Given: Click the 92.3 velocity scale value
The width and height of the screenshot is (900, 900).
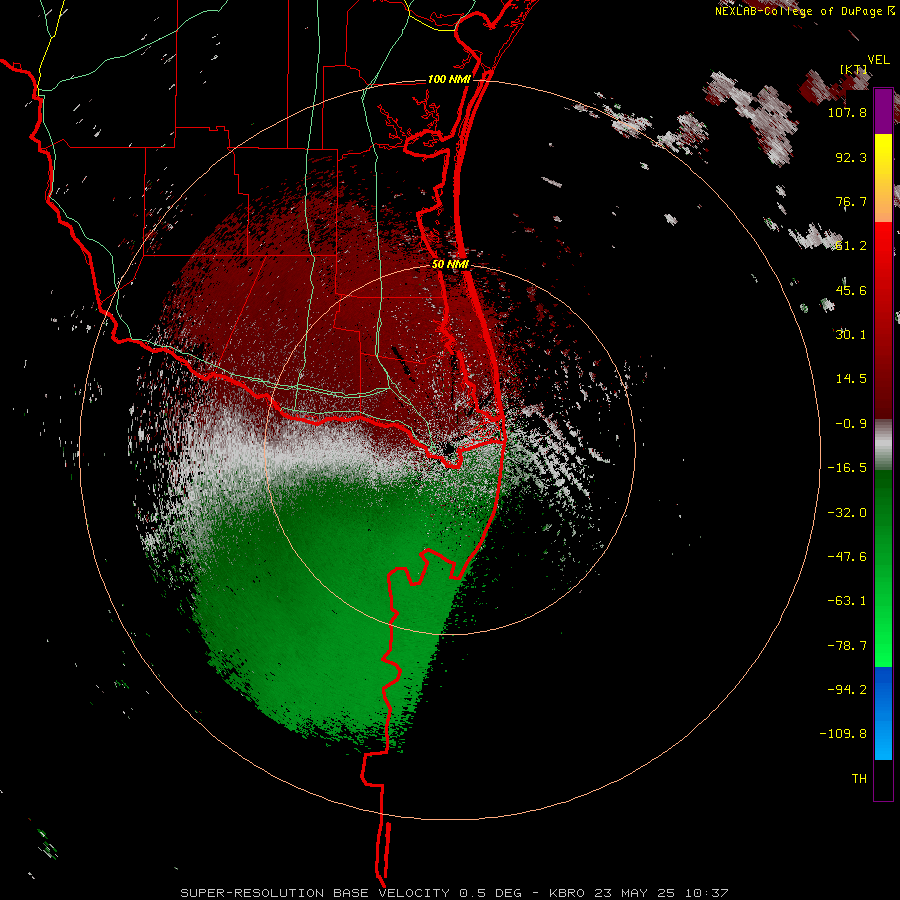Looking at the screenshot, I should (851, 157).
